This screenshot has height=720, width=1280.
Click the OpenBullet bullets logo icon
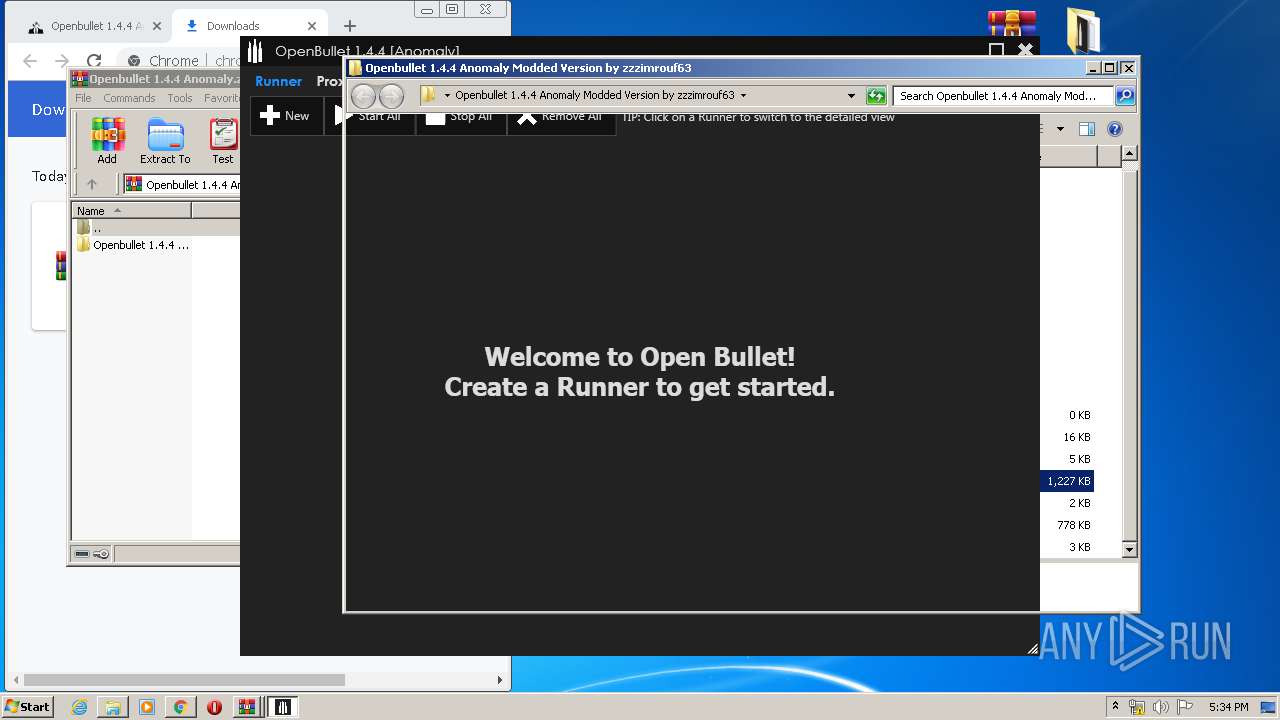255,51
